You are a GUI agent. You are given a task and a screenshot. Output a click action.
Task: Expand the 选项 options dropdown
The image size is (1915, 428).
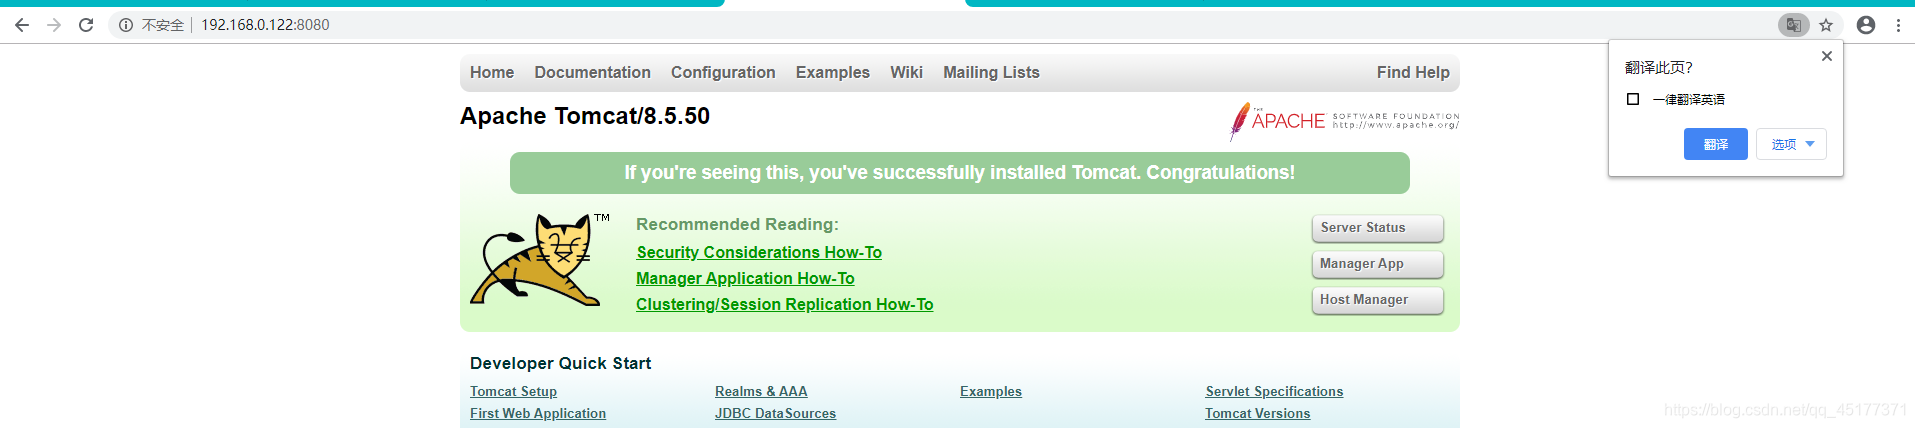tap(1791, 144)
